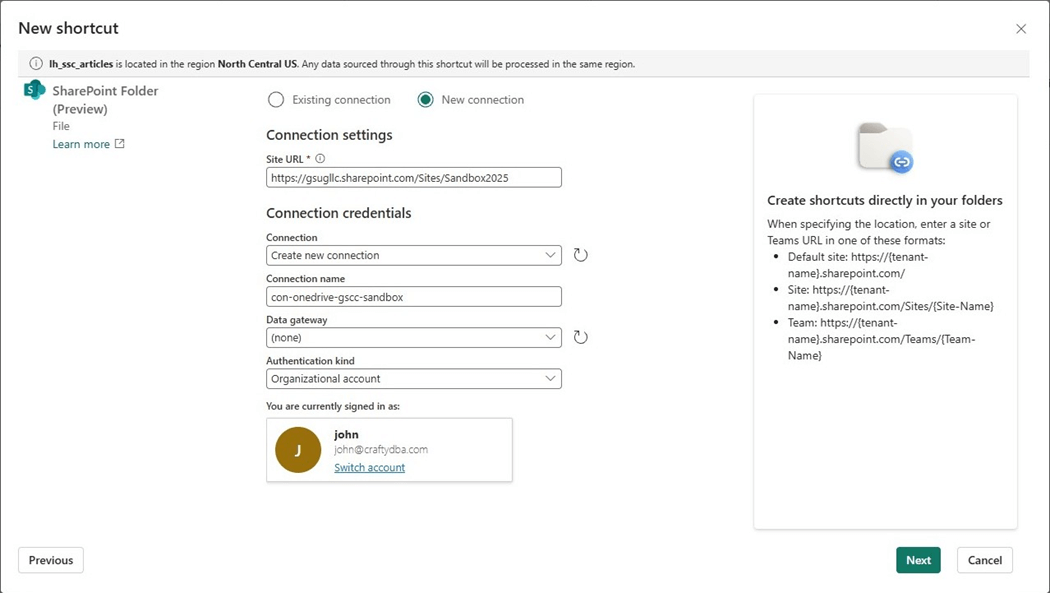
Task: Refresh the Connection list
Action: (x=580, y=255)
